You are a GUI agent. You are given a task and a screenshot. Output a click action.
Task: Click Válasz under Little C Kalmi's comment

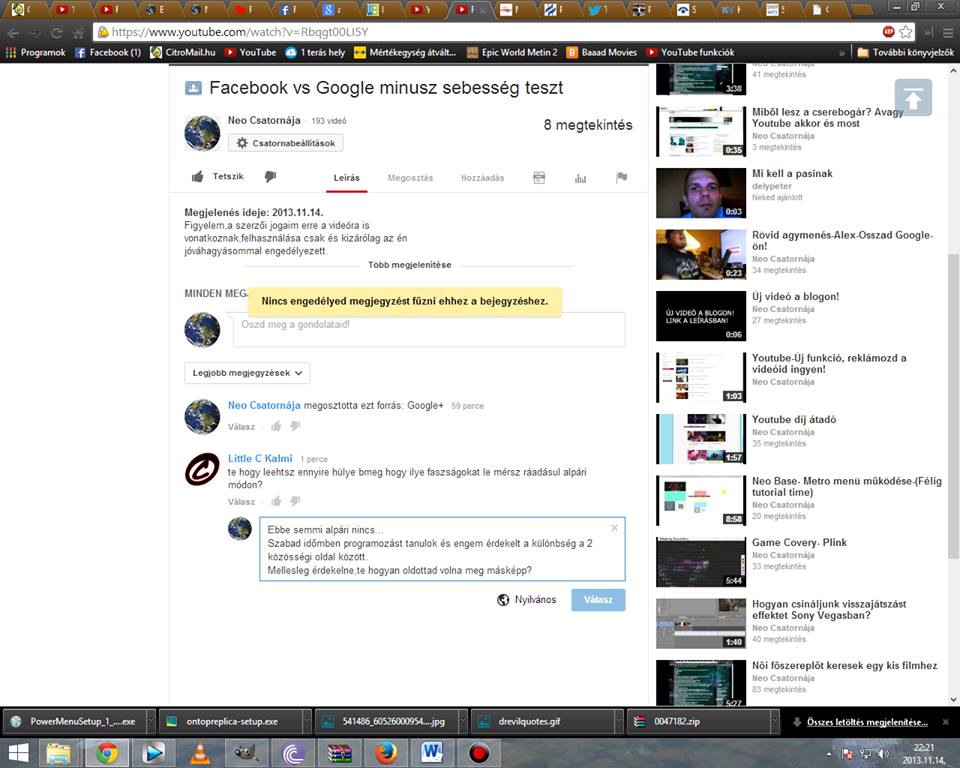241,502
